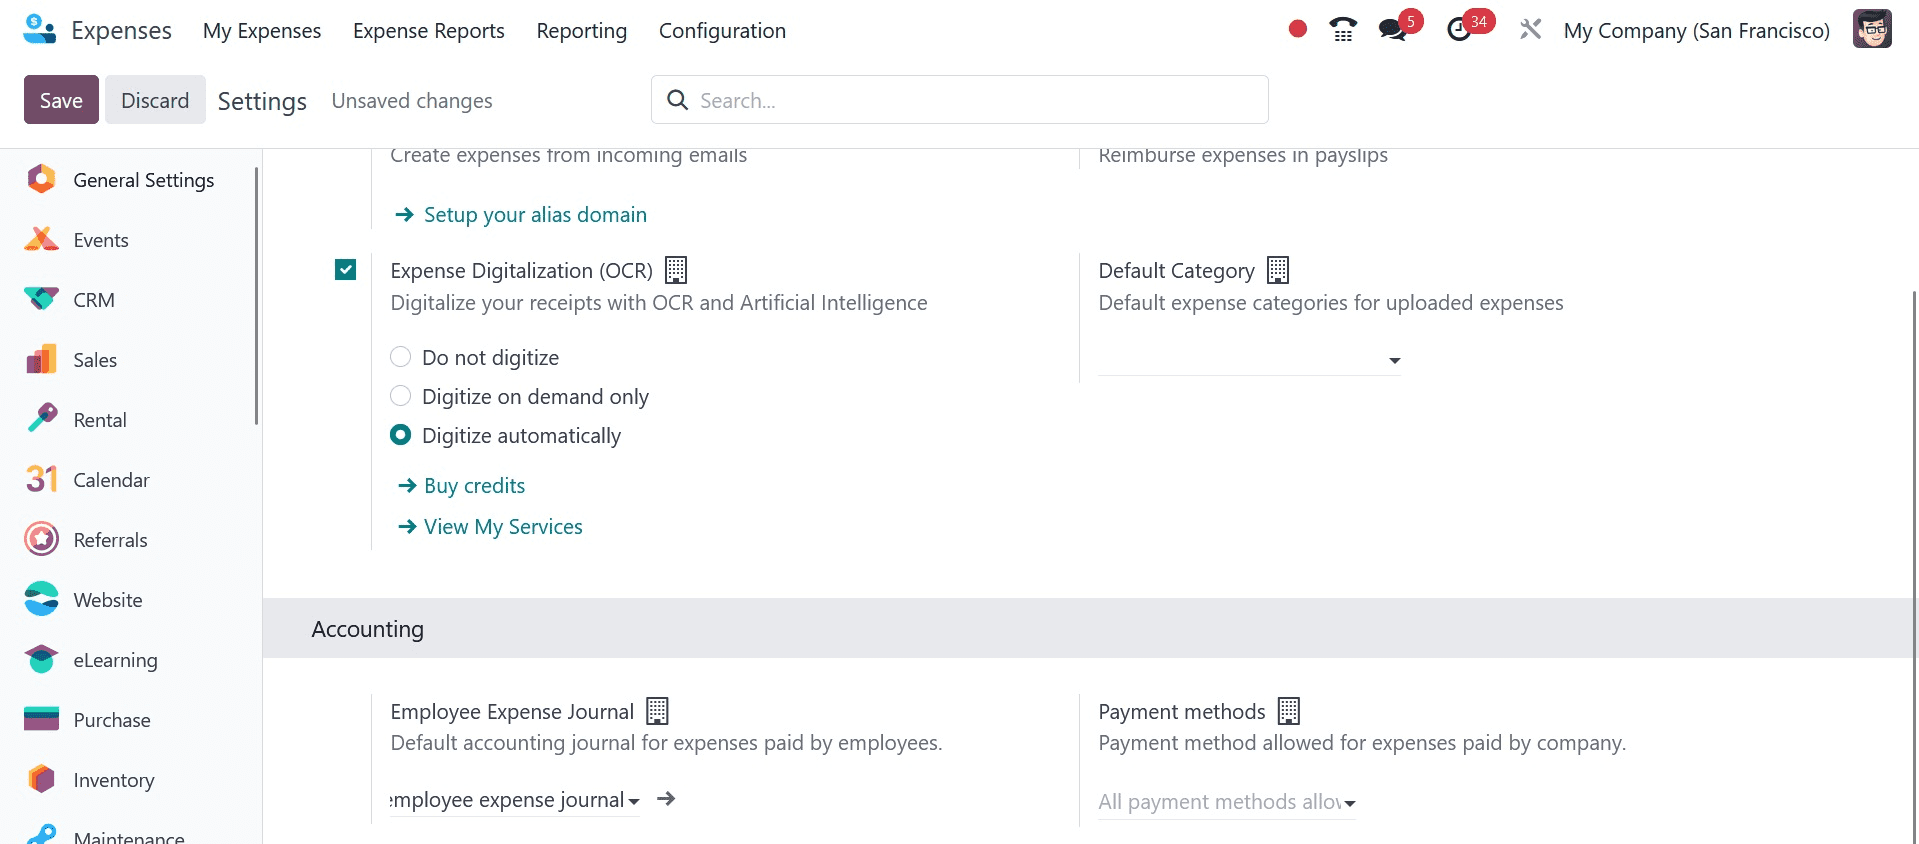The height and width of the screenshot is (844, 1919).
Task: Open CRM settings in the sidebar
Action: [130, 300]
